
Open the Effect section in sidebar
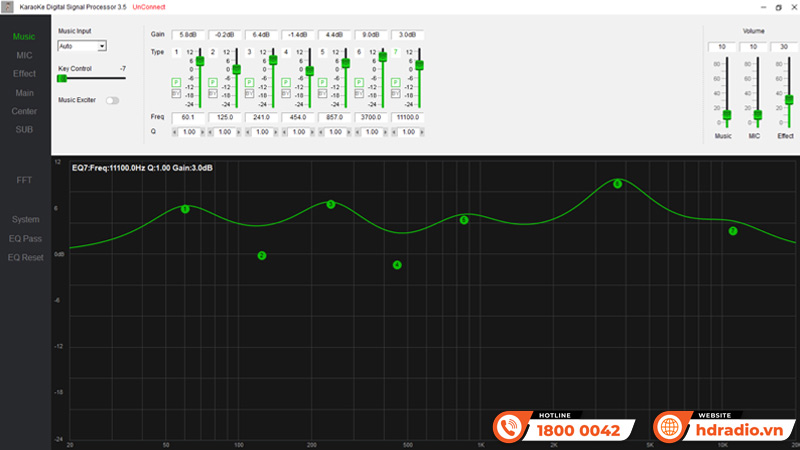[24, 74]
